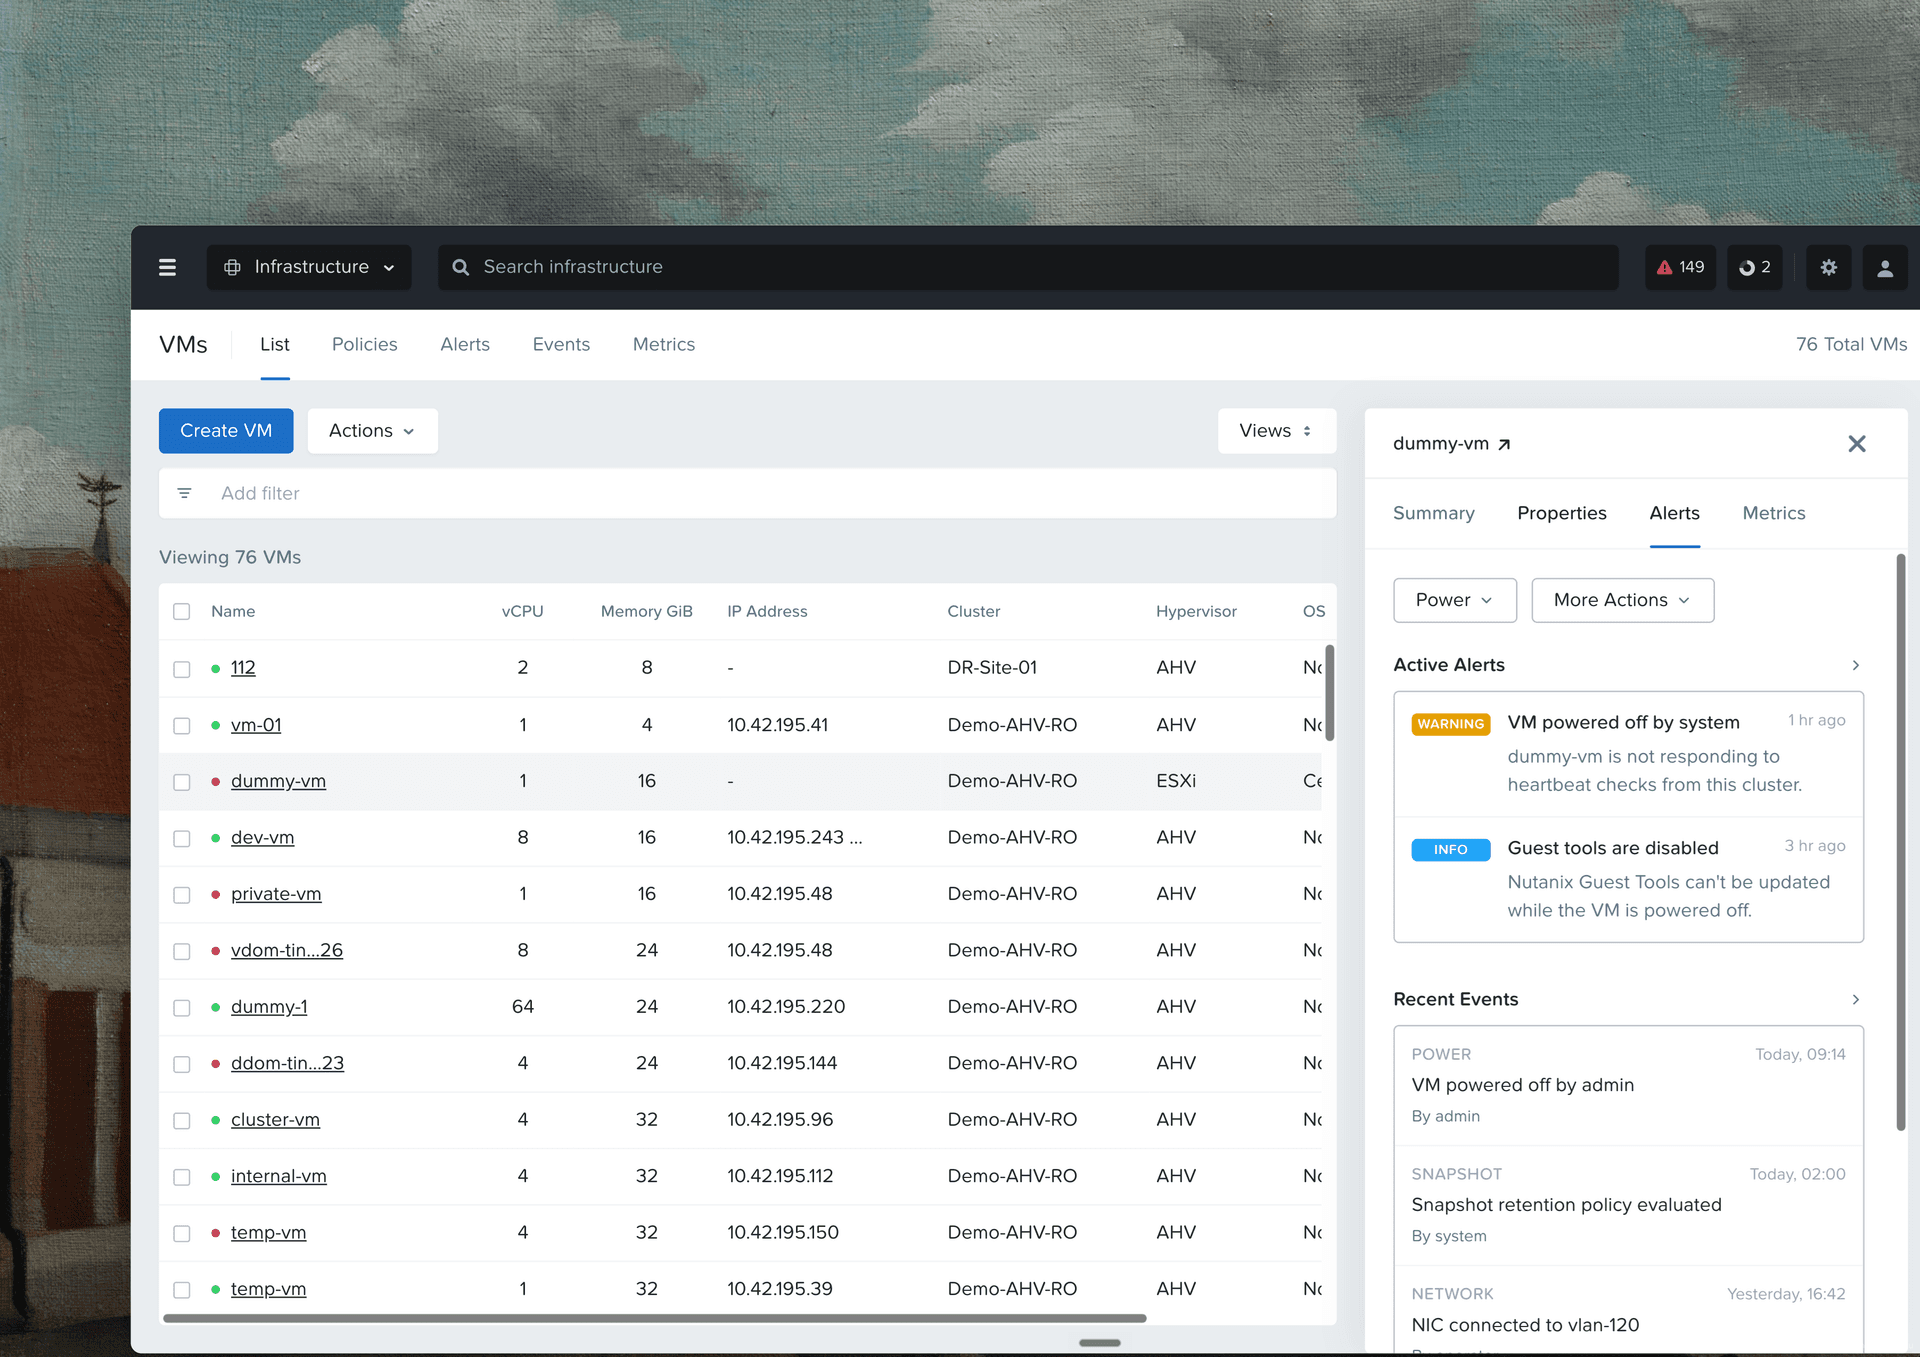Expand Recent Events with the chevron
The image size is (1920, 1357).
coord(1856,999)
